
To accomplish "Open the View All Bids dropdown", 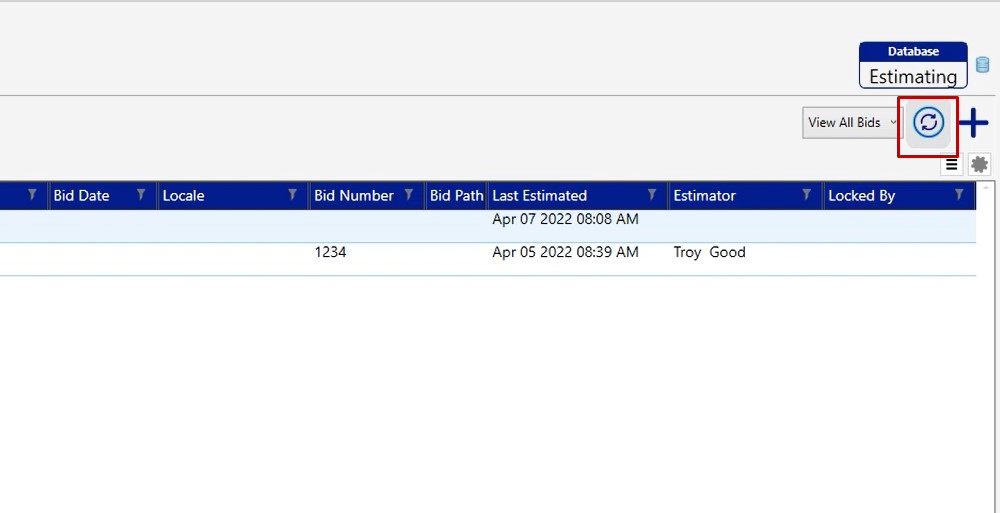I will (852, 123).
